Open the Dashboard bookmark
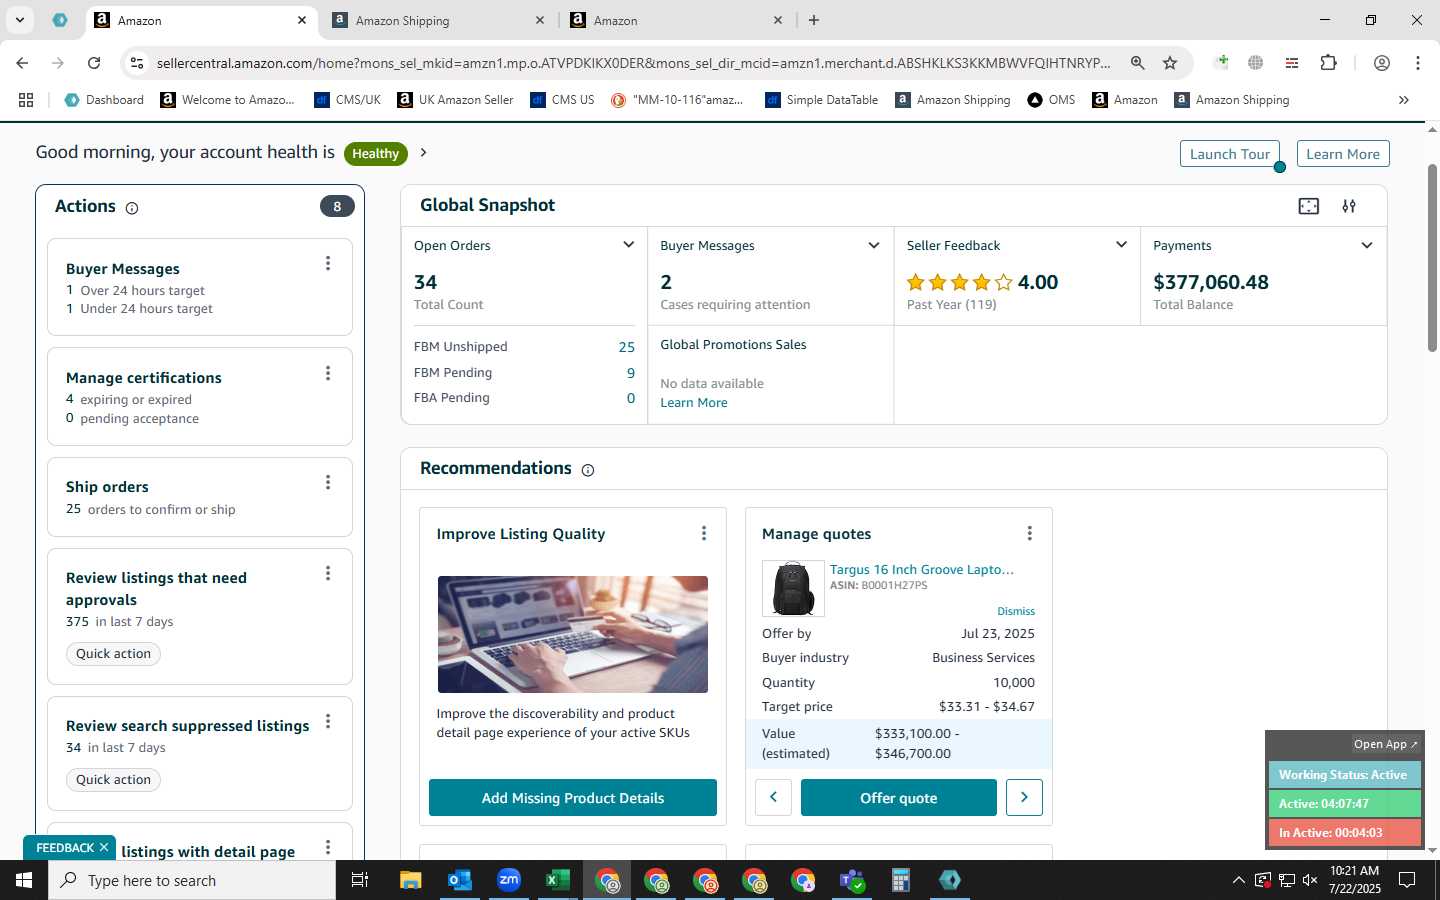Image resolution: width=1440 pixels, height=900 pixels. 104,100
